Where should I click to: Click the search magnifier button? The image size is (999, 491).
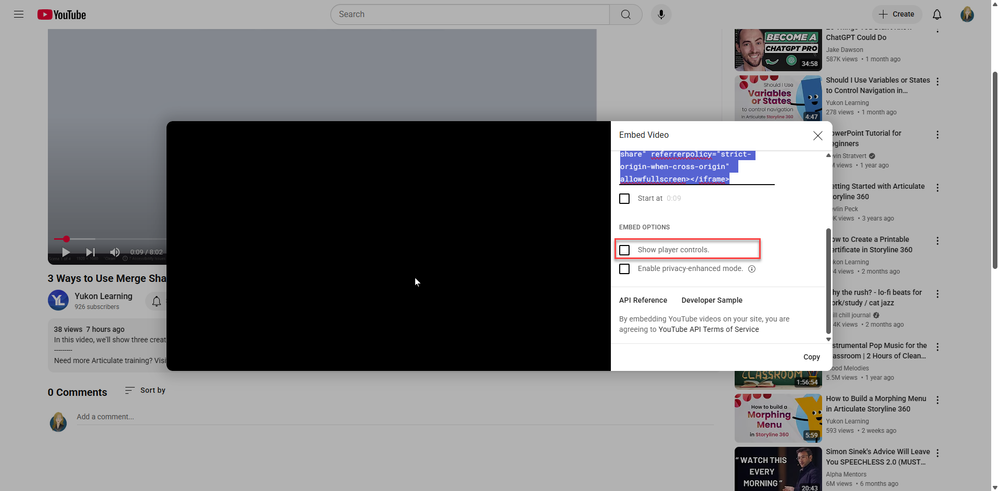tap(626, 14)
